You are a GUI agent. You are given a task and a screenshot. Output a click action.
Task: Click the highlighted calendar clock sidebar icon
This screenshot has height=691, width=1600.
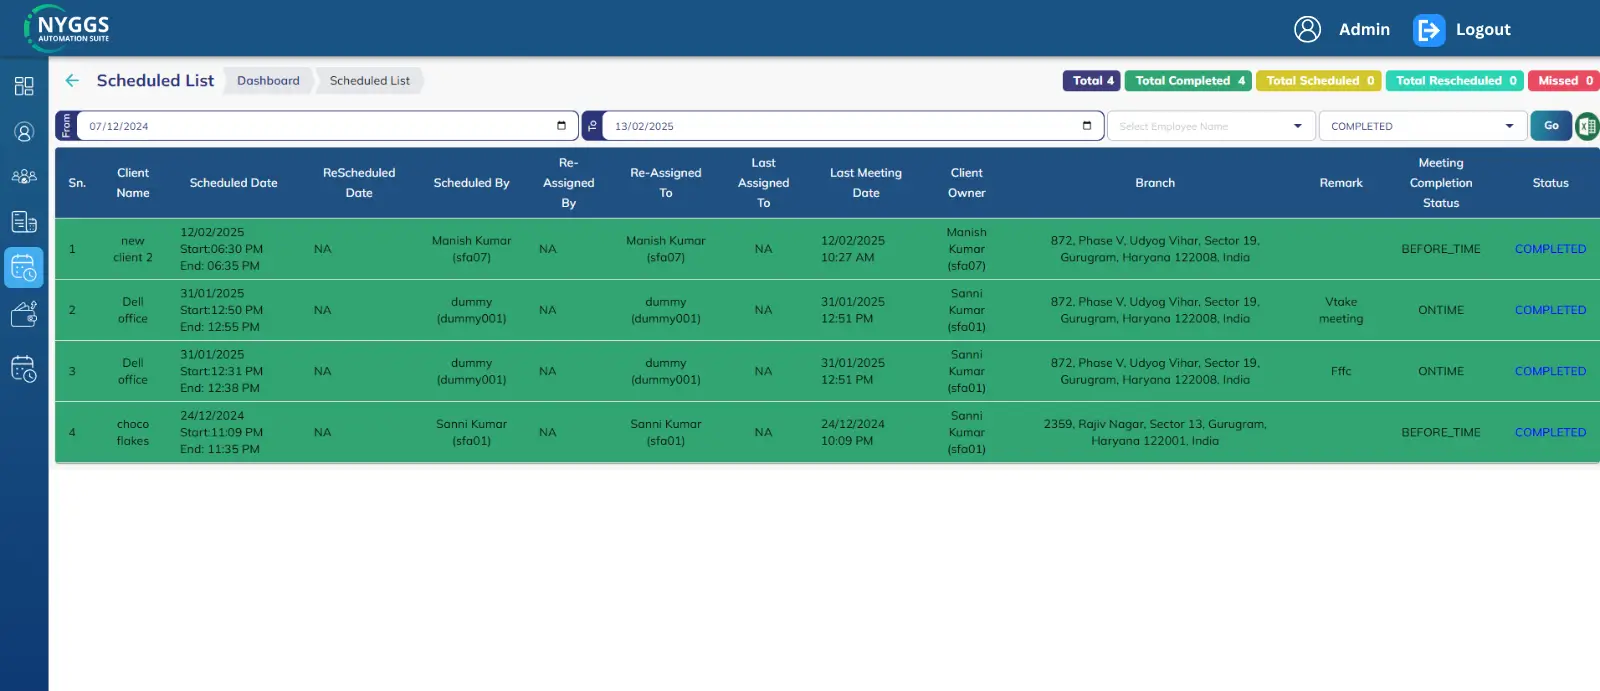pos(24,268)
